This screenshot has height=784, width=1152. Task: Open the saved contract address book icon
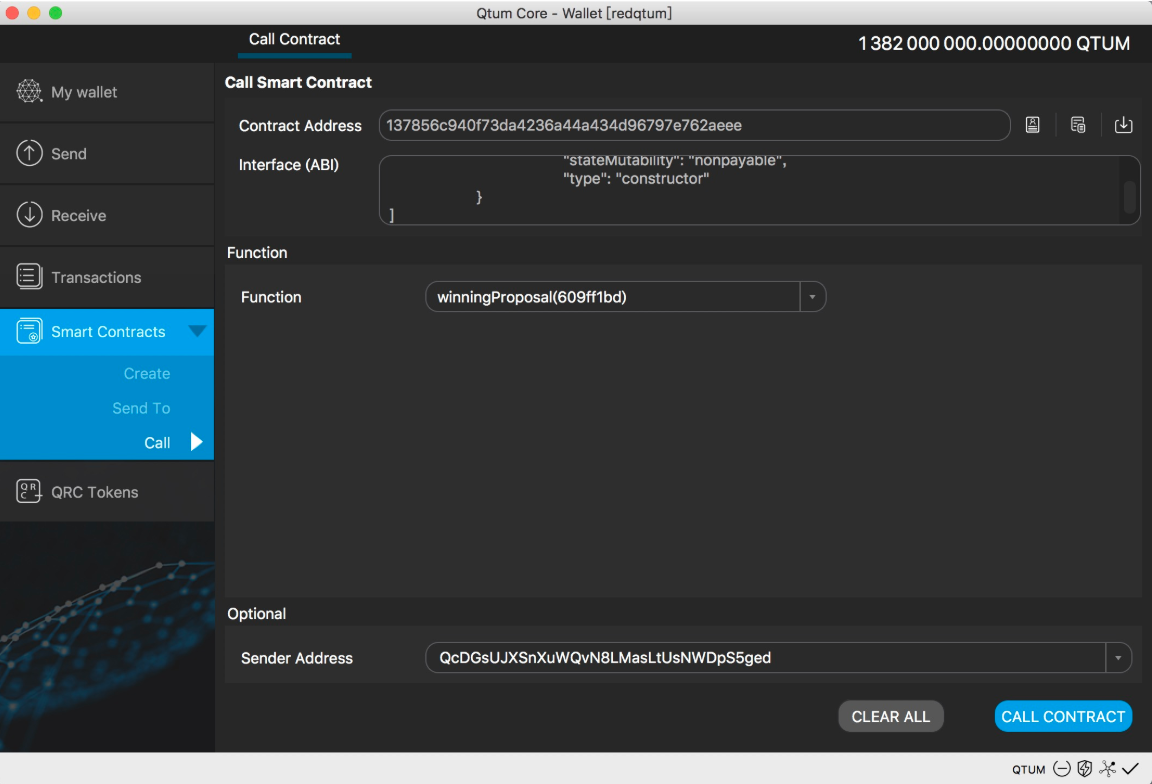(1032, 125)
